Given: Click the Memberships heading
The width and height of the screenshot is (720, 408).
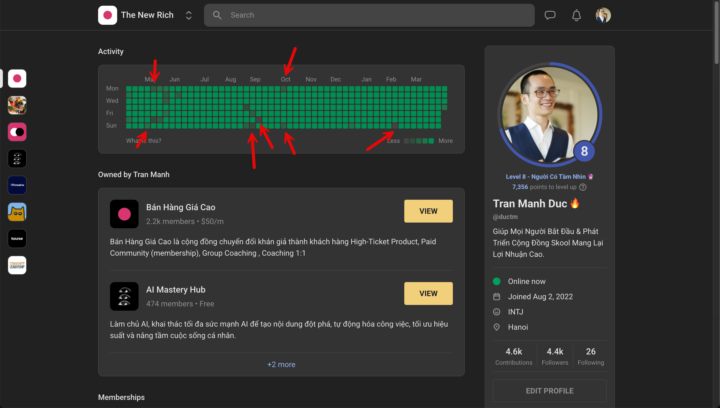Looking at the screenshot, I should (x=121, y=397).
